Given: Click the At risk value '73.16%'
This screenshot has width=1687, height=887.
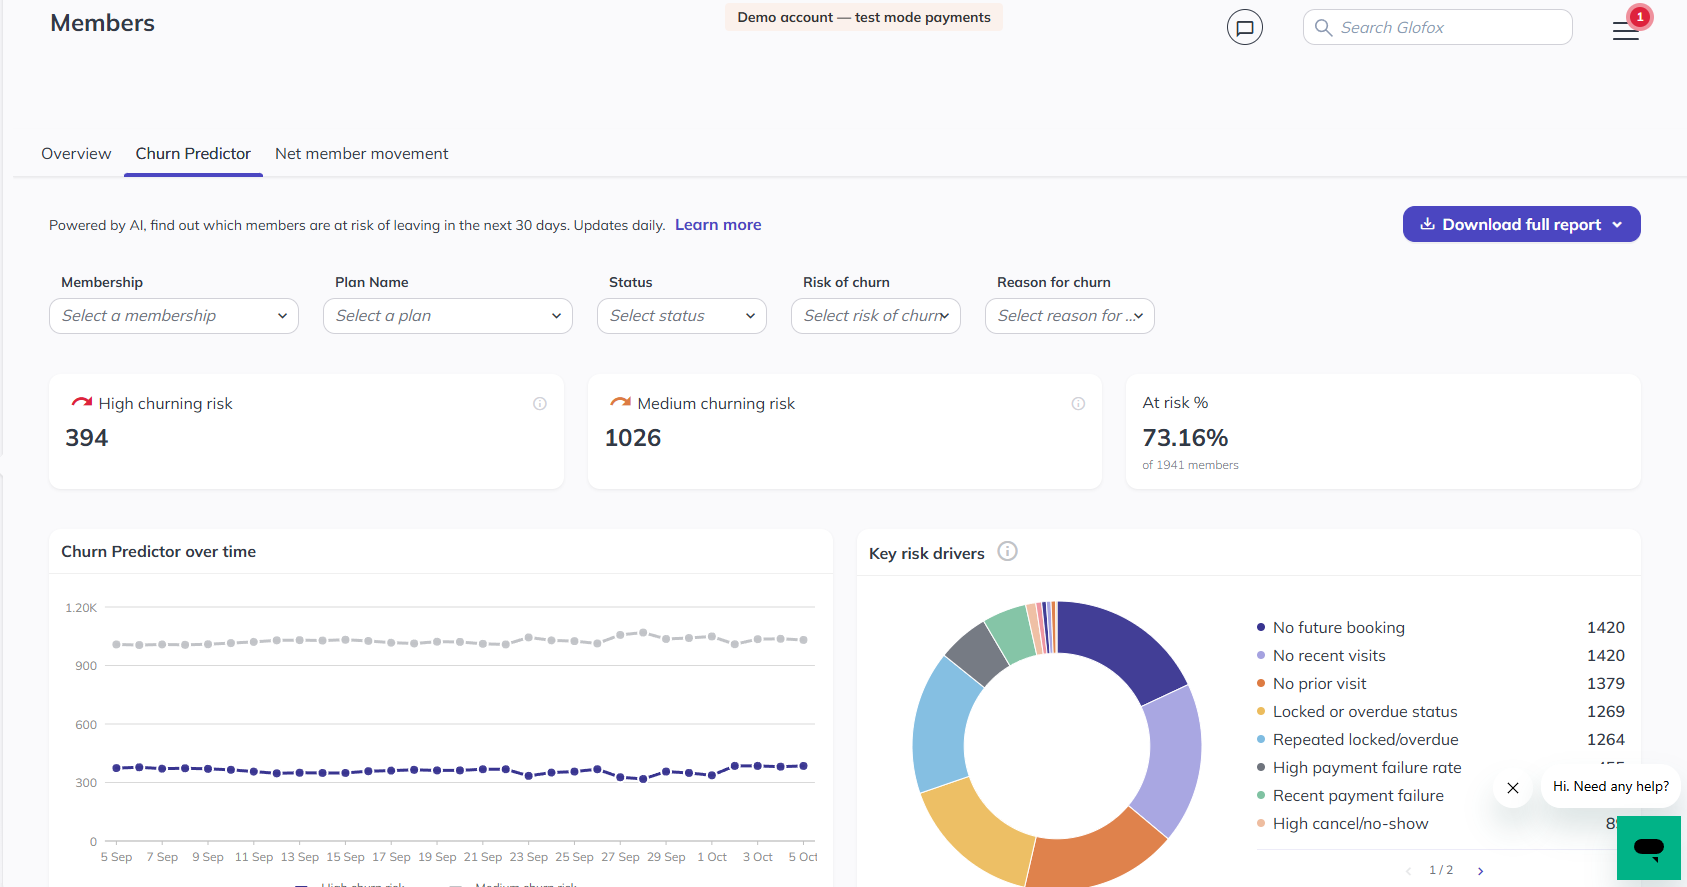Looking at the screenshot, I should 1185,438.
